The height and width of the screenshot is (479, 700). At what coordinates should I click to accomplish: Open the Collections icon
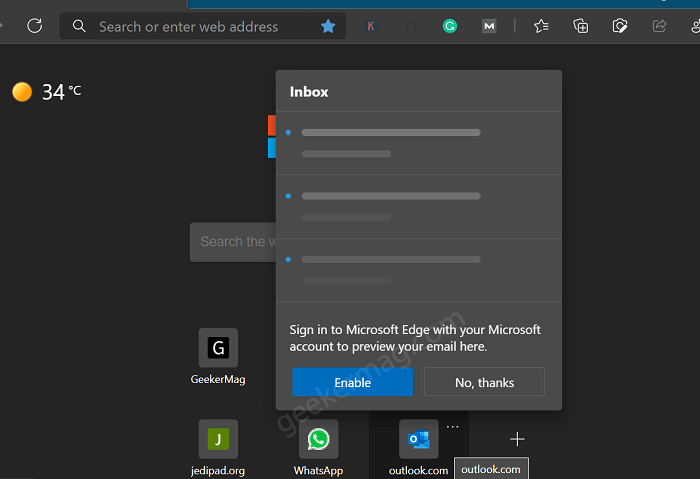point(580,26)
